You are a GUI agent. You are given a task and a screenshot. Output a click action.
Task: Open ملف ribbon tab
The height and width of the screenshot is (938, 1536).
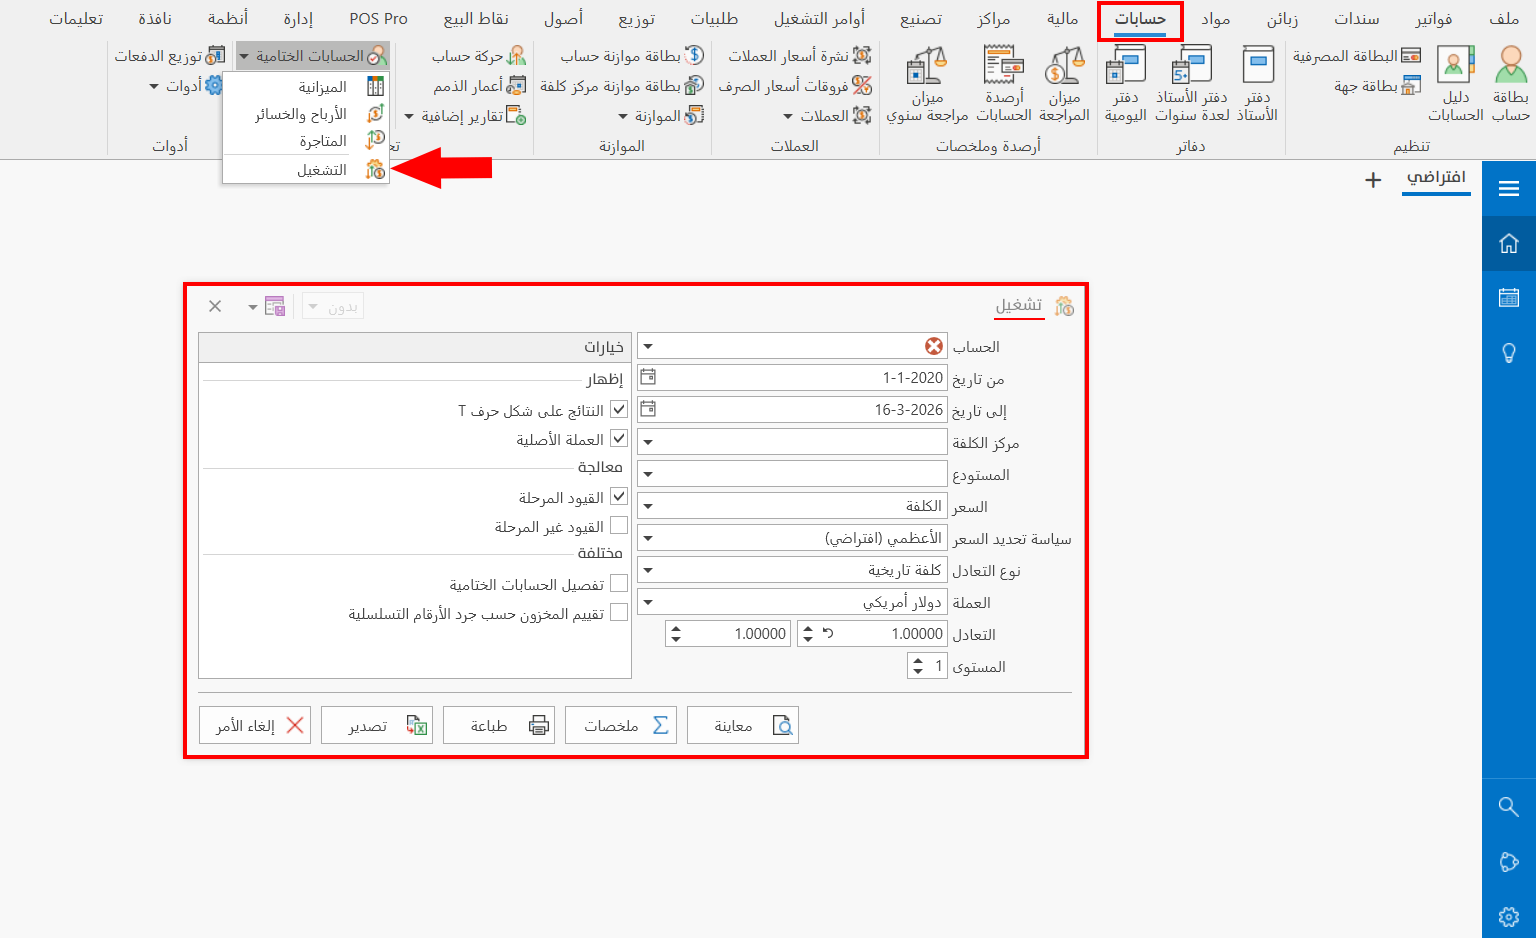coord(1503,19)
